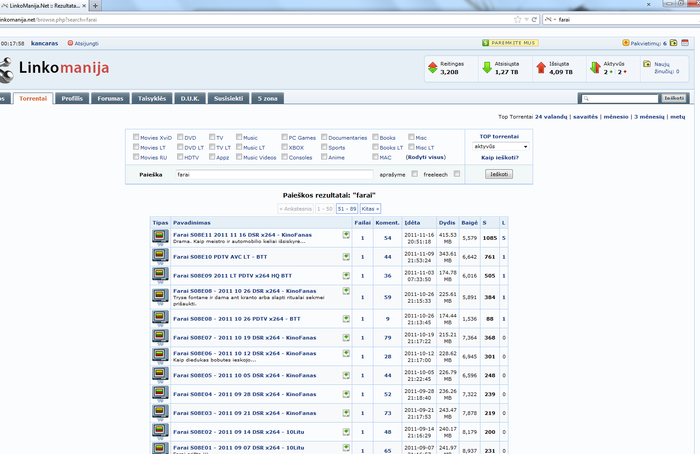The image size is (700, 454).
Task: Open the 5 zona tab
Action: point(267,98)
